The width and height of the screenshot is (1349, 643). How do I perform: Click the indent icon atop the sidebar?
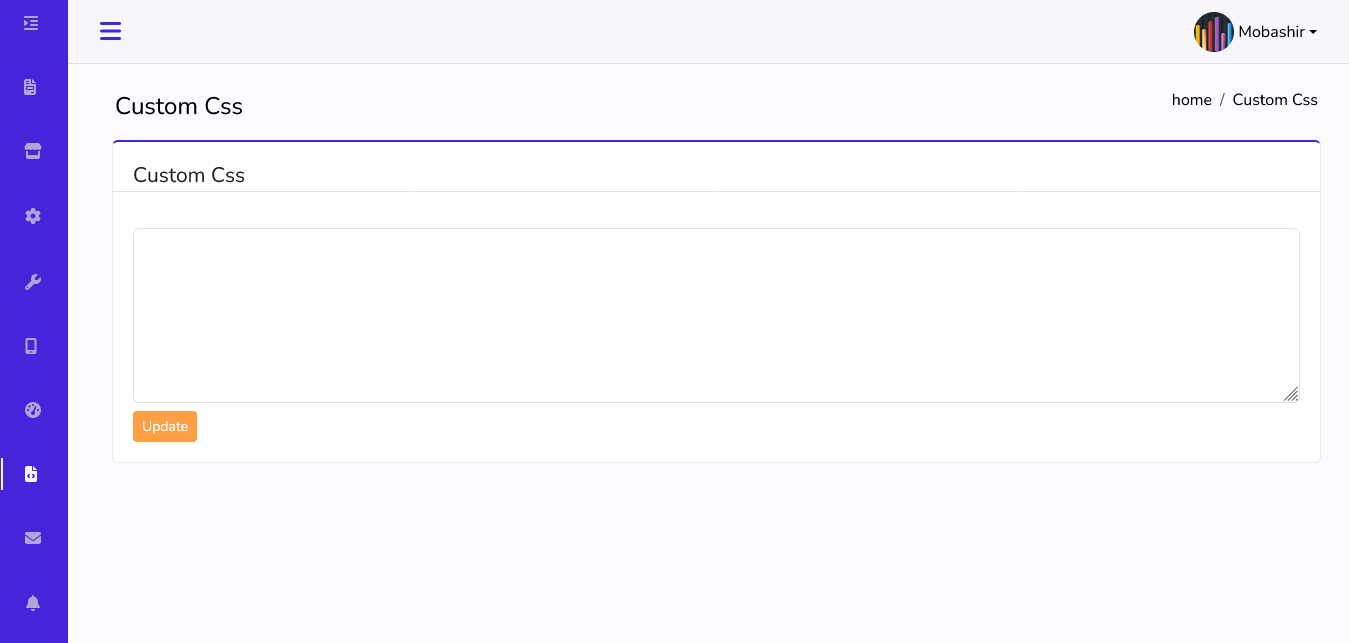31,23
